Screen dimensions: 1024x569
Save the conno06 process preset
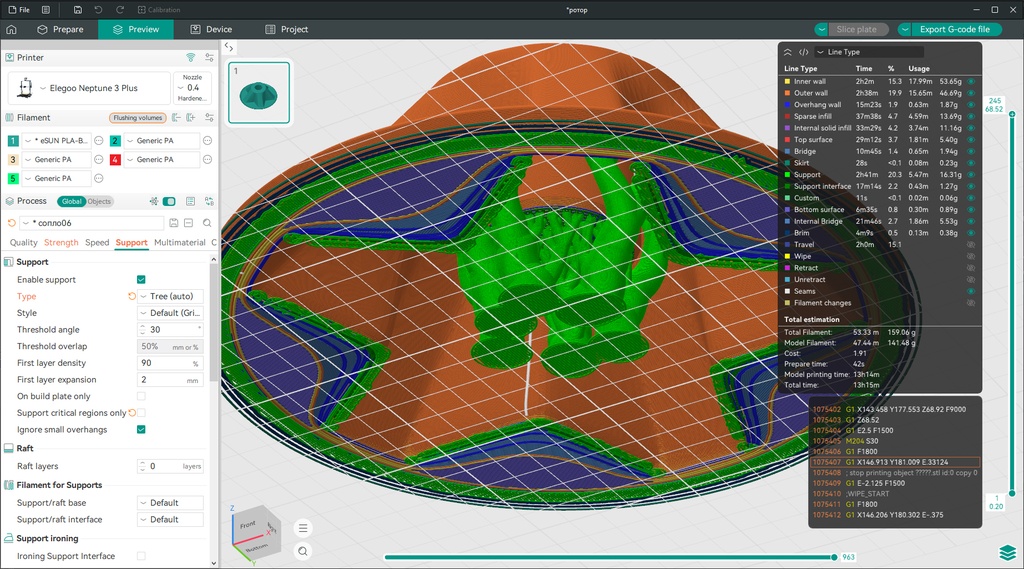(x=174, y=223)
